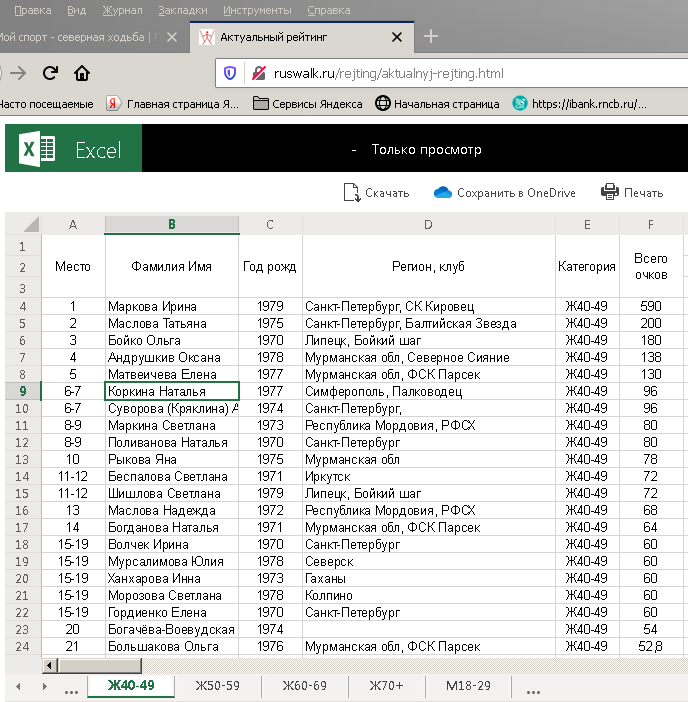Switch to the Ж70+ sheet tab
Viewport: 688px width, 702px height.
386,685
